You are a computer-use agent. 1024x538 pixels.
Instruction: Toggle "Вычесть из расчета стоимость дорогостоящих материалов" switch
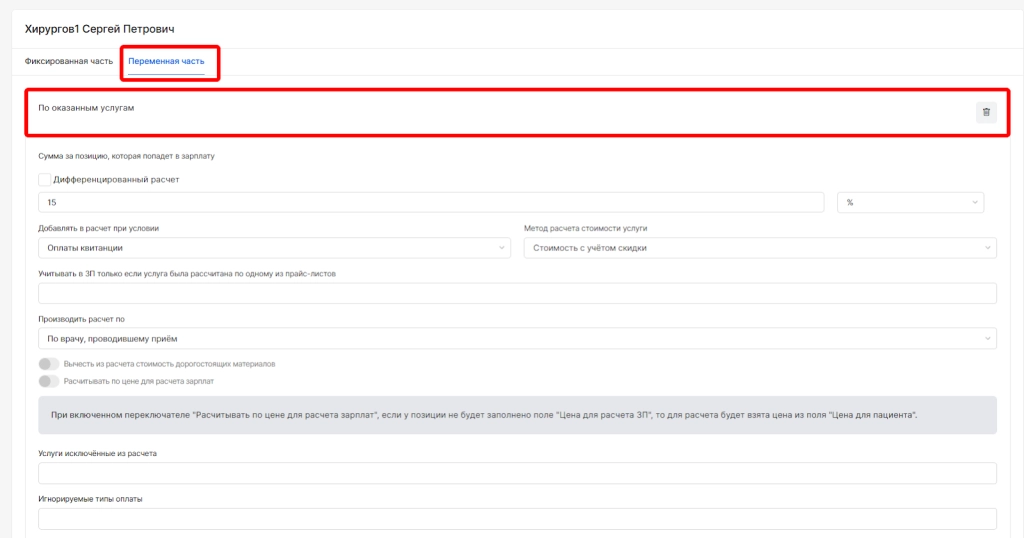tap(49, 364)
